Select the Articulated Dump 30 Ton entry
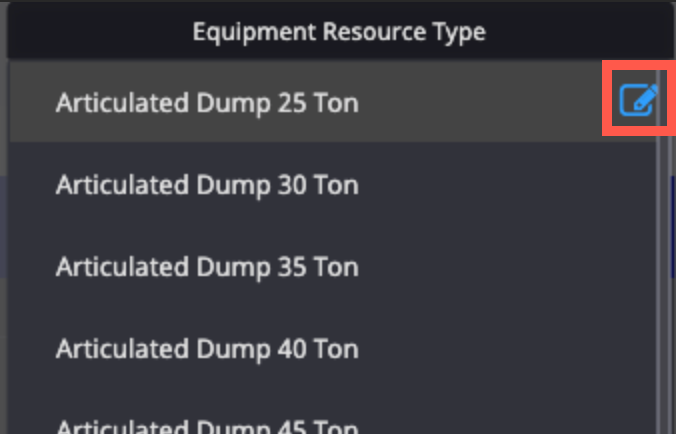 pyautogui.click(x=332, y=184)
